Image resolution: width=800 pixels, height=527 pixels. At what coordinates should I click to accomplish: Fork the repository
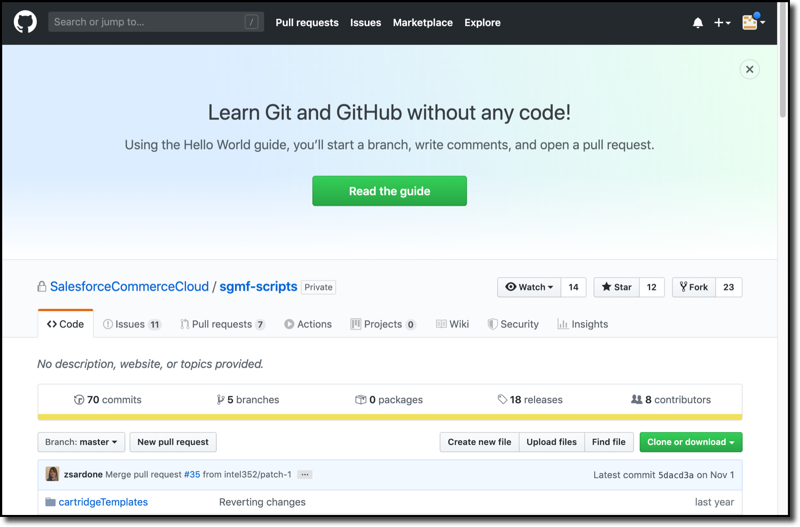(694, 287)
